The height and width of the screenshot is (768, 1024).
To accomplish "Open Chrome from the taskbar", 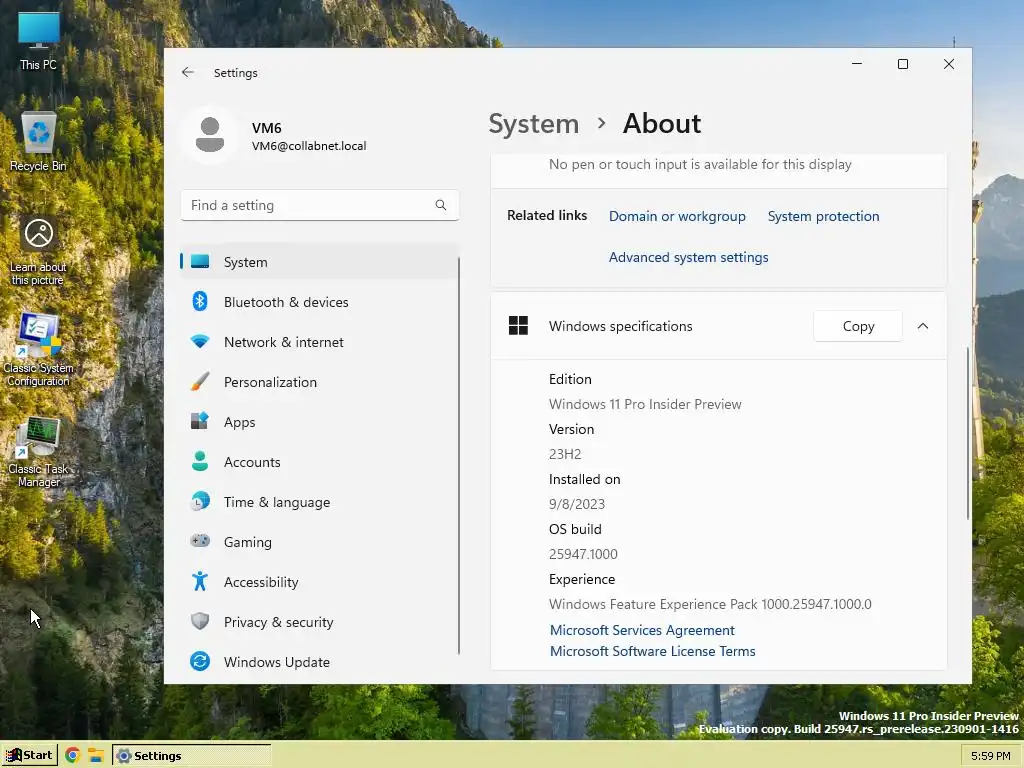I will [72, 756].
